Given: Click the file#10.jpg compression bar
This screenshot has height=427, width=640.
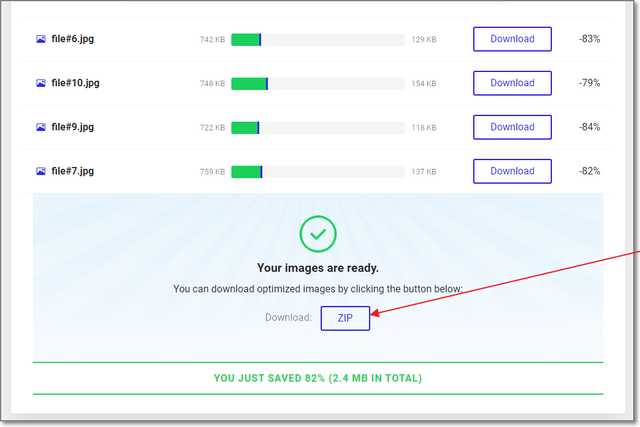Looking at the screenshot, I should click(x=317, y=84).
